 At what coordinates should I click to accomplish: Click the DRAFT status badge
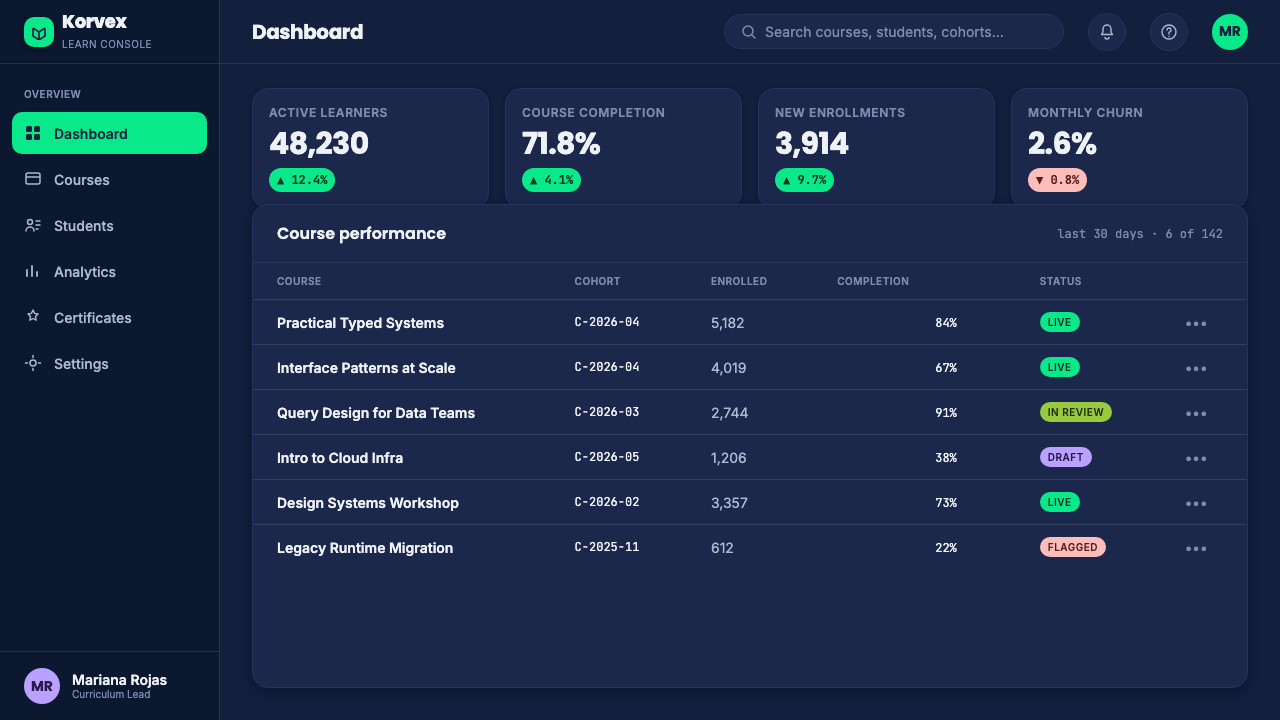[x=1065, y=457]
